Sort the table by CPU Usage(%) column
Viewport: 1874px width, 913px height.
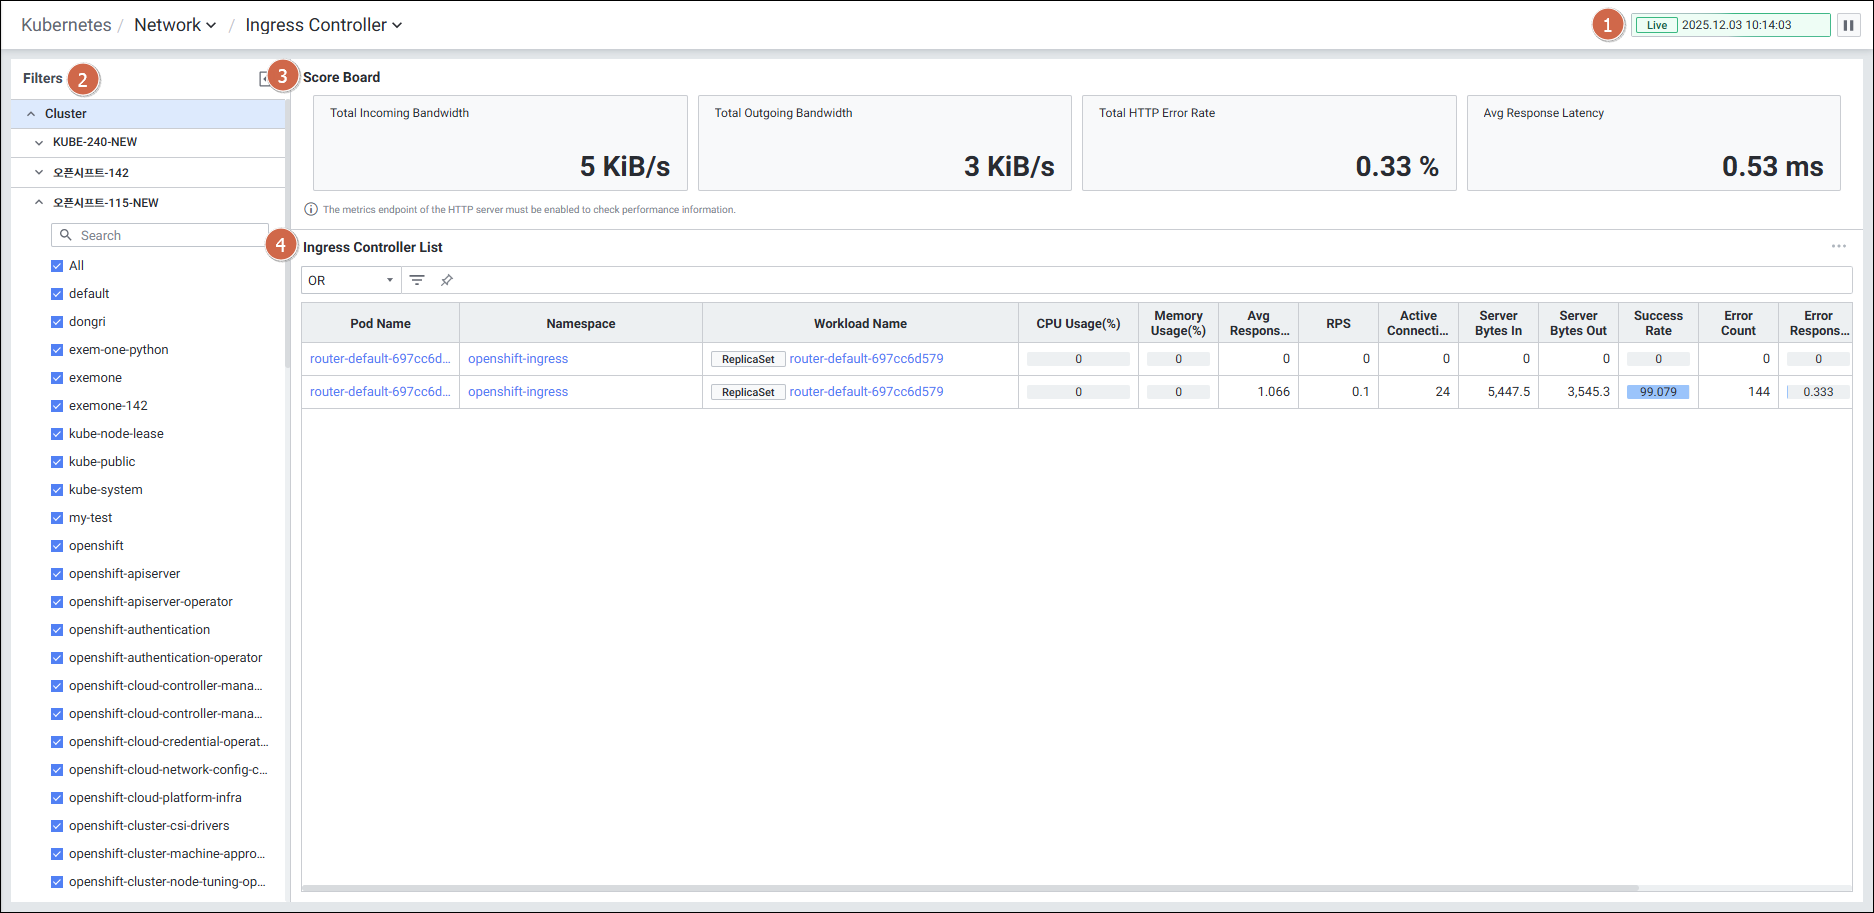click(x=1077, y=323)
